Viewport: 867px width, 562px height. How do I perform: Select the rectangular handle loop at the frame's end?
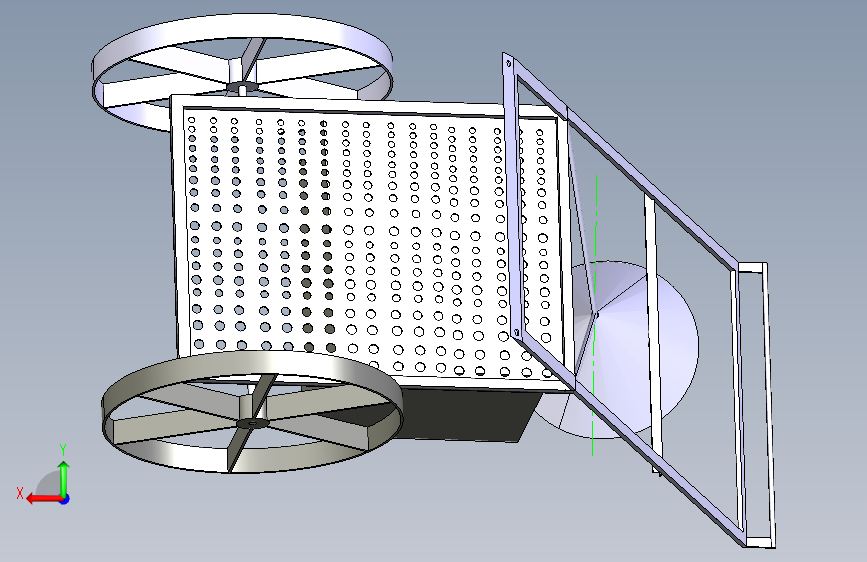click(755, 405)
